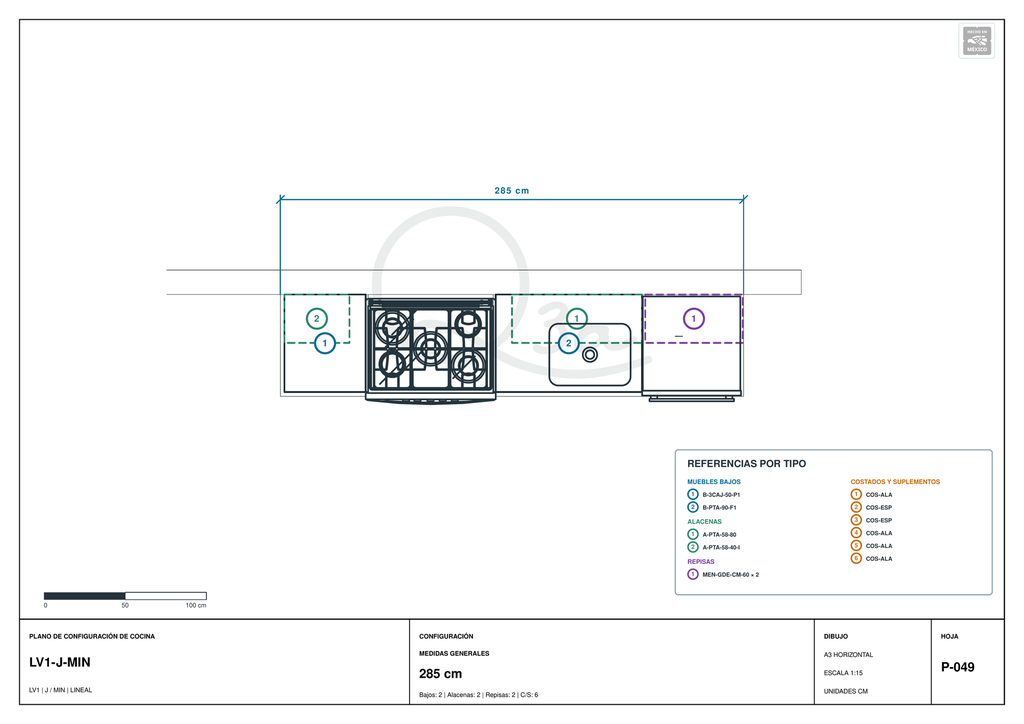This screenshot has width=1024, height=724.
Task: Click PLANO DE CONFIGURACIÓN DE COCINA title
Action: tap(92, 636)
